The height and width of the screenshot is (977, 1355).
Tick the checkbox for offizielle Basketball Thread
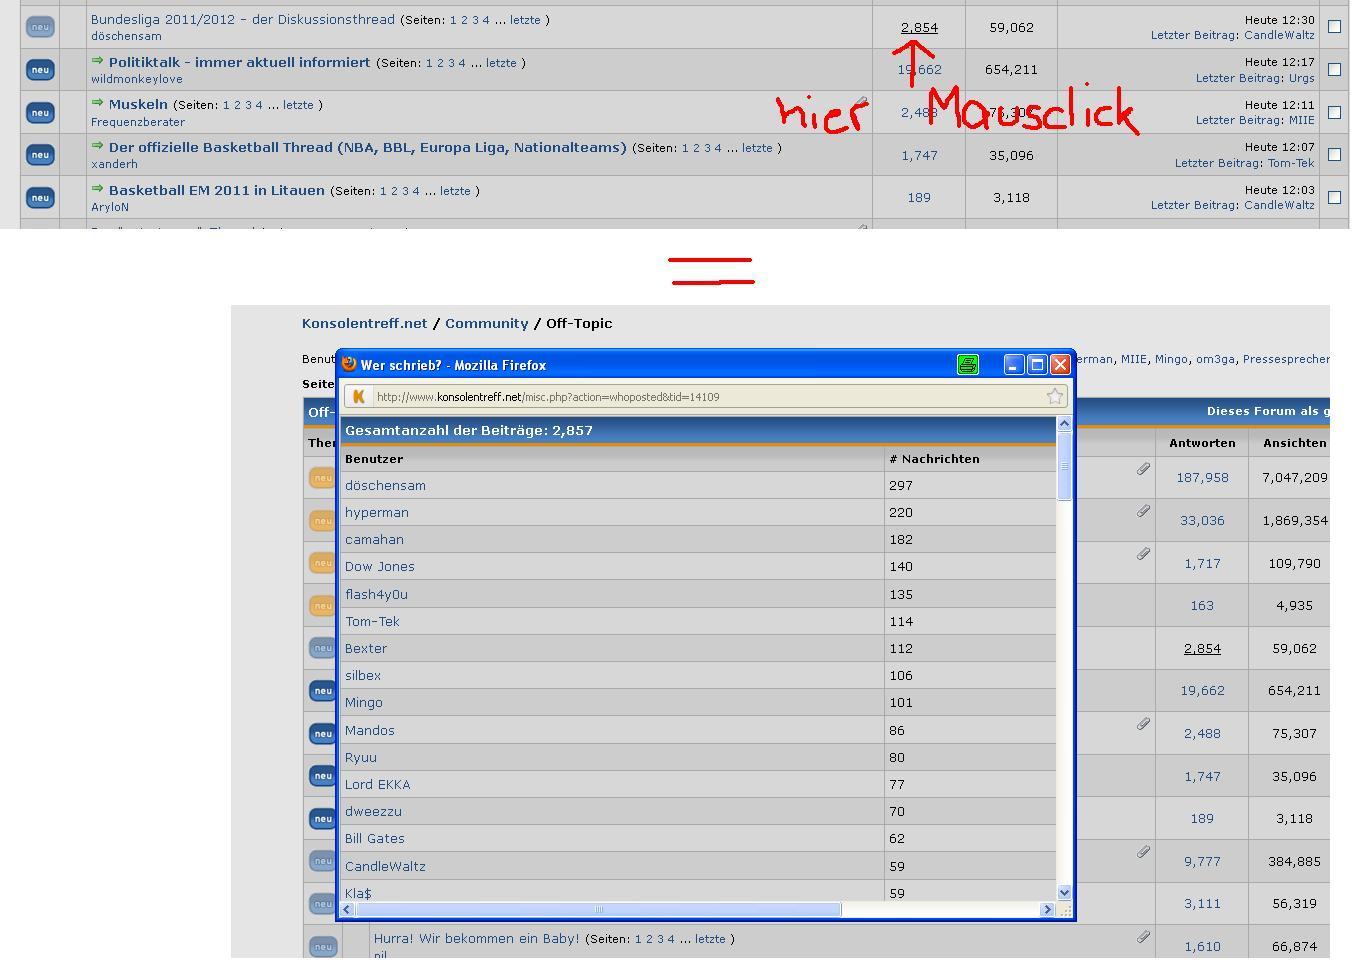(x=1334, y=155)
